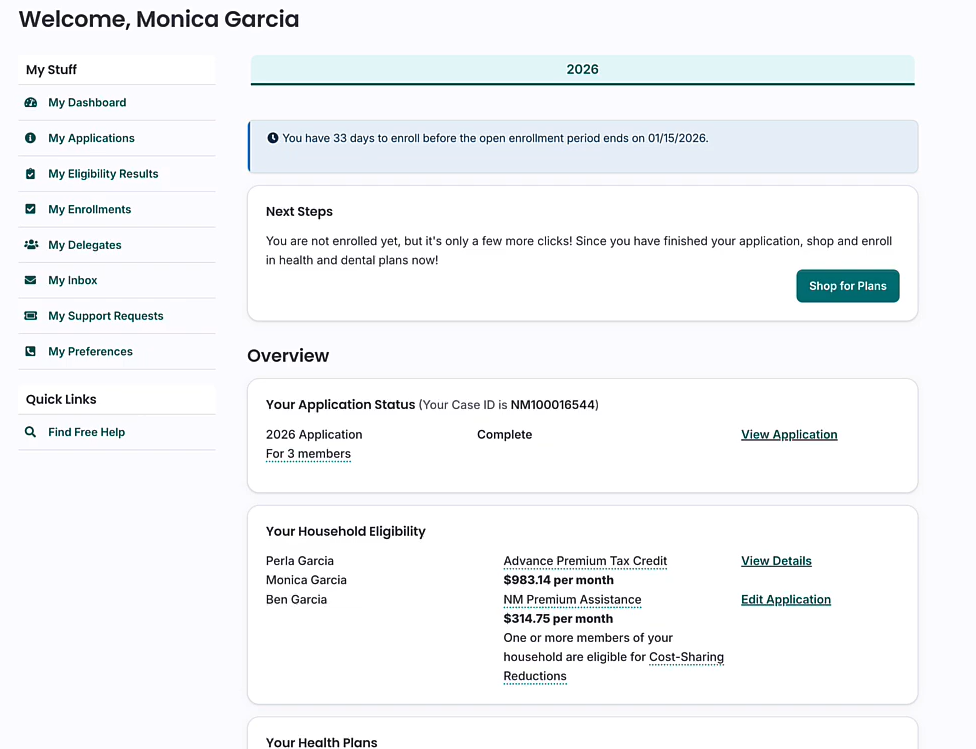This screenshot has height=749, width=976.
Task: Click the My Enrollments checkmark icon
Action: pos(30,209)
